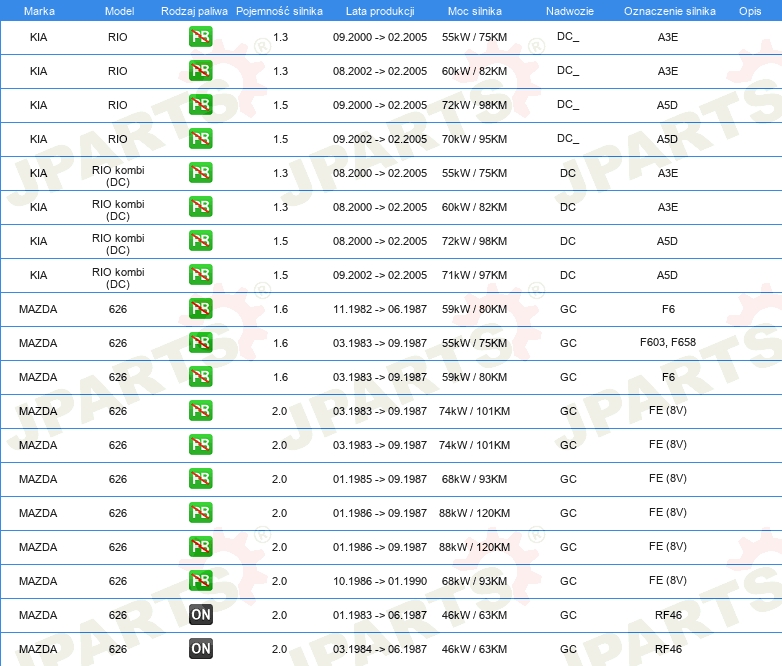Screen dimensions: 782x666
Task: Select the power cell '70kW / 95KM'
Action: pyautogui.click(x=474, y=139)
